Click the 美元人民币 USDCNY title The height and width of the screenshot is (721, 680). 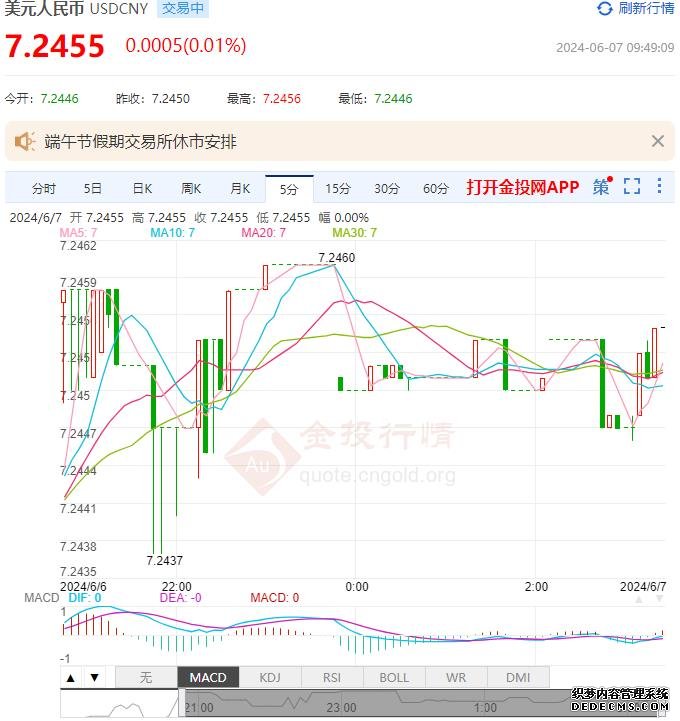76,8
